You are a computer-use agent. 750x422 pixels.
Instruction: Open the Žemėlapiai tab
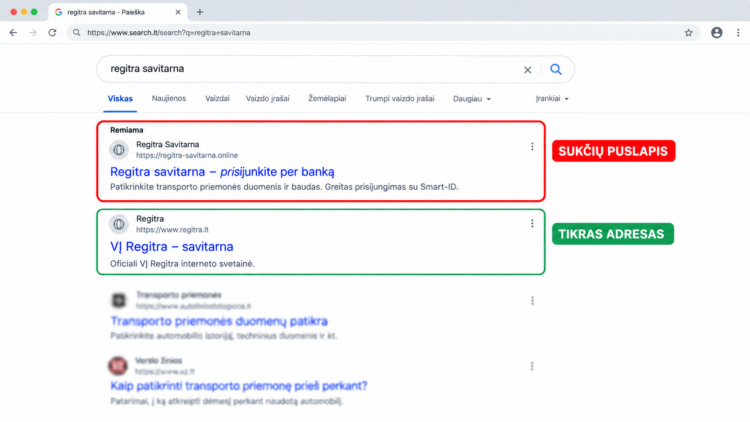pos(327,99)
